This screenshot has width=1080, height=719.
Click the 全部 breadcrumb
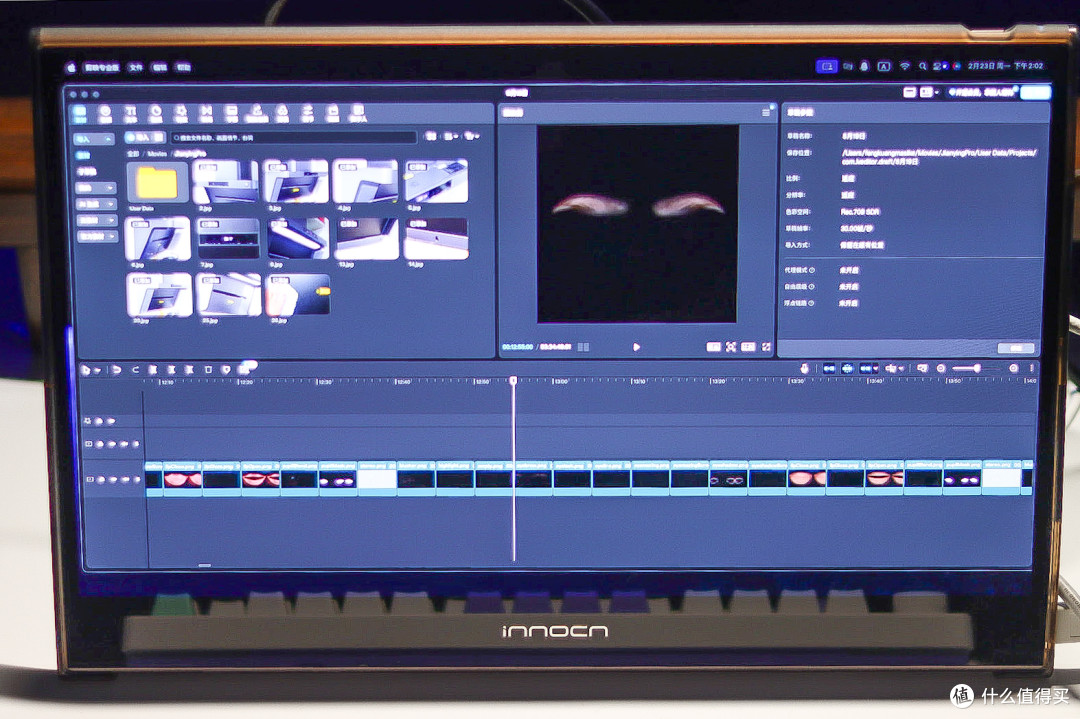point(133,154)
